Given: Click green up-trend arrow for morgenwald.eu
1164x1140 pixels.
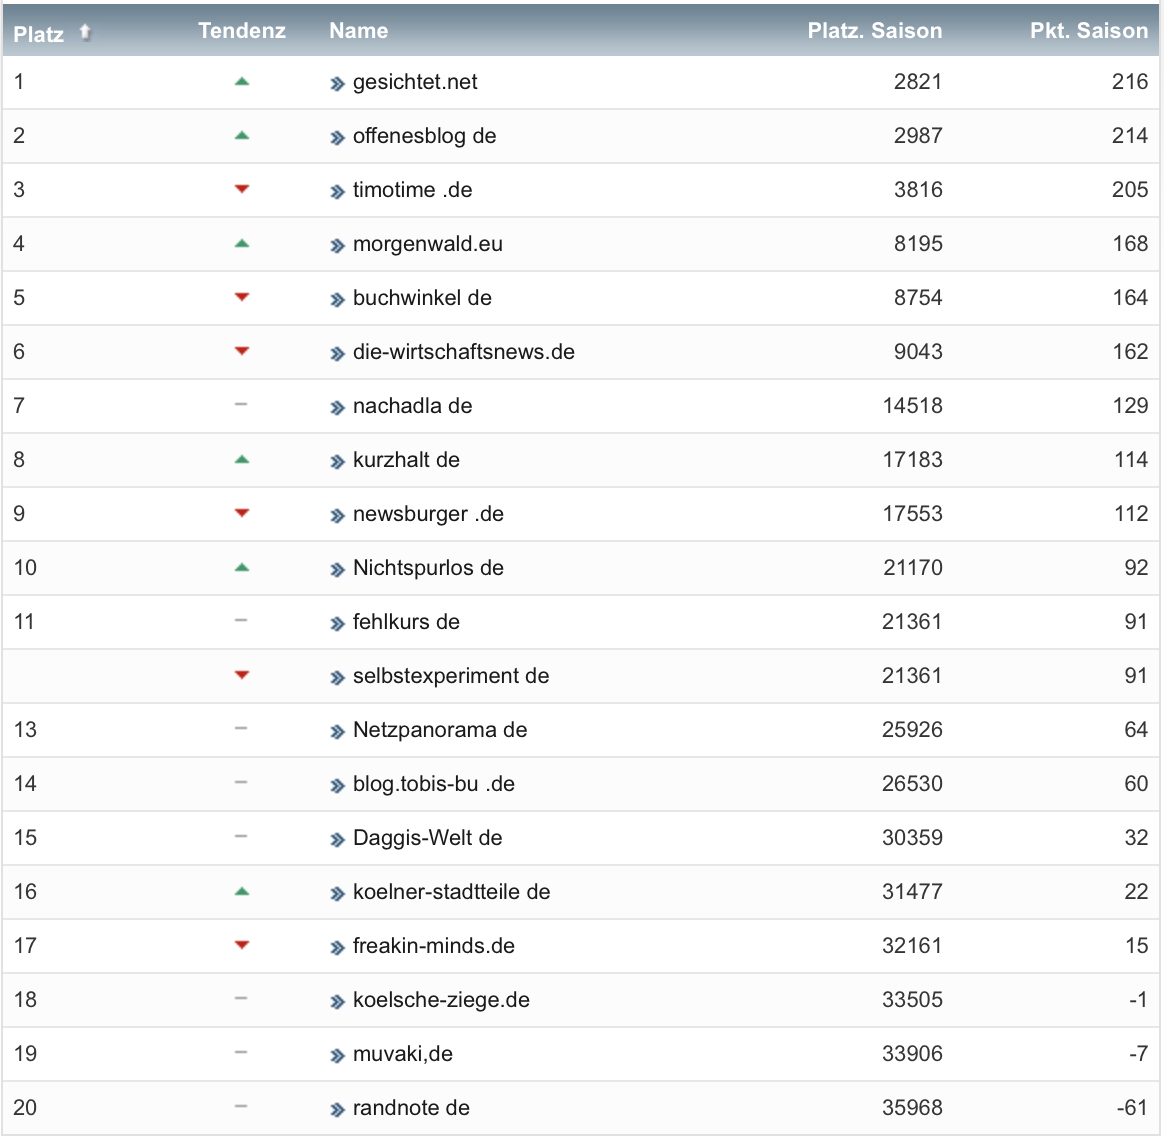Looking at the screenshot, I should click(241, 243).
